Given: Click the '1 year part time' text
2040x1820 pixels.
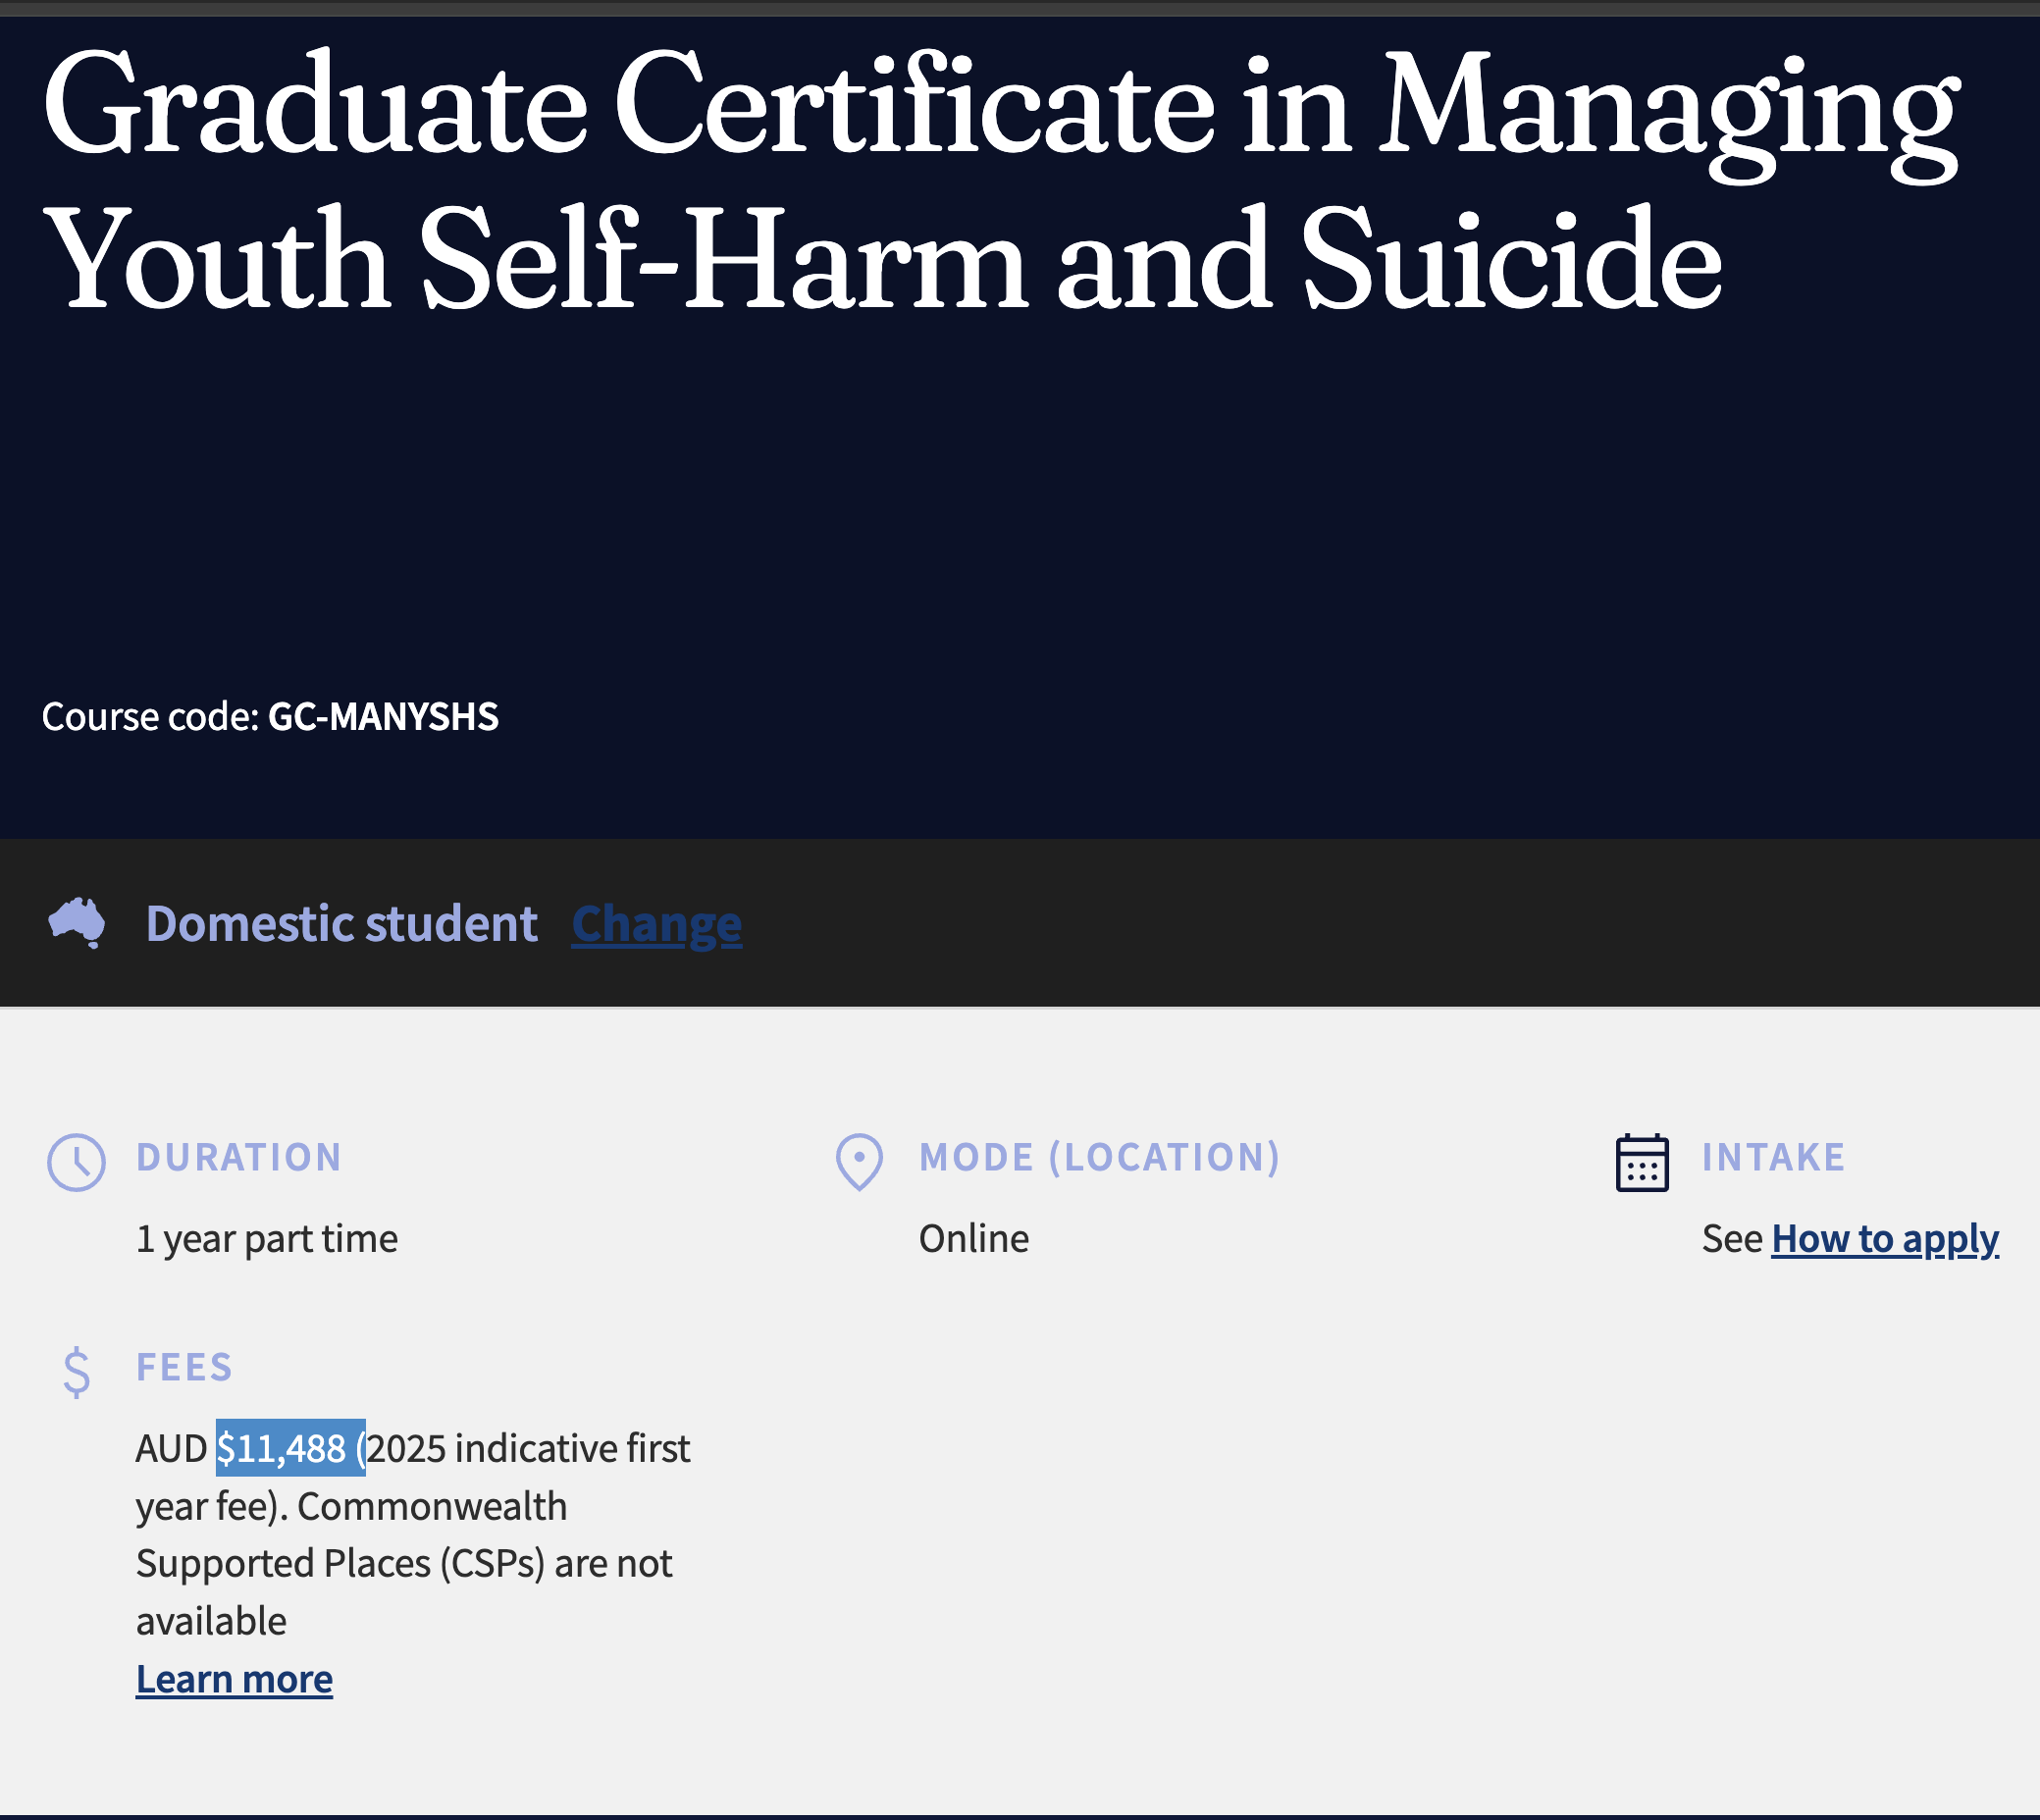Looking at the screenshot, I should coord(267,1239).
